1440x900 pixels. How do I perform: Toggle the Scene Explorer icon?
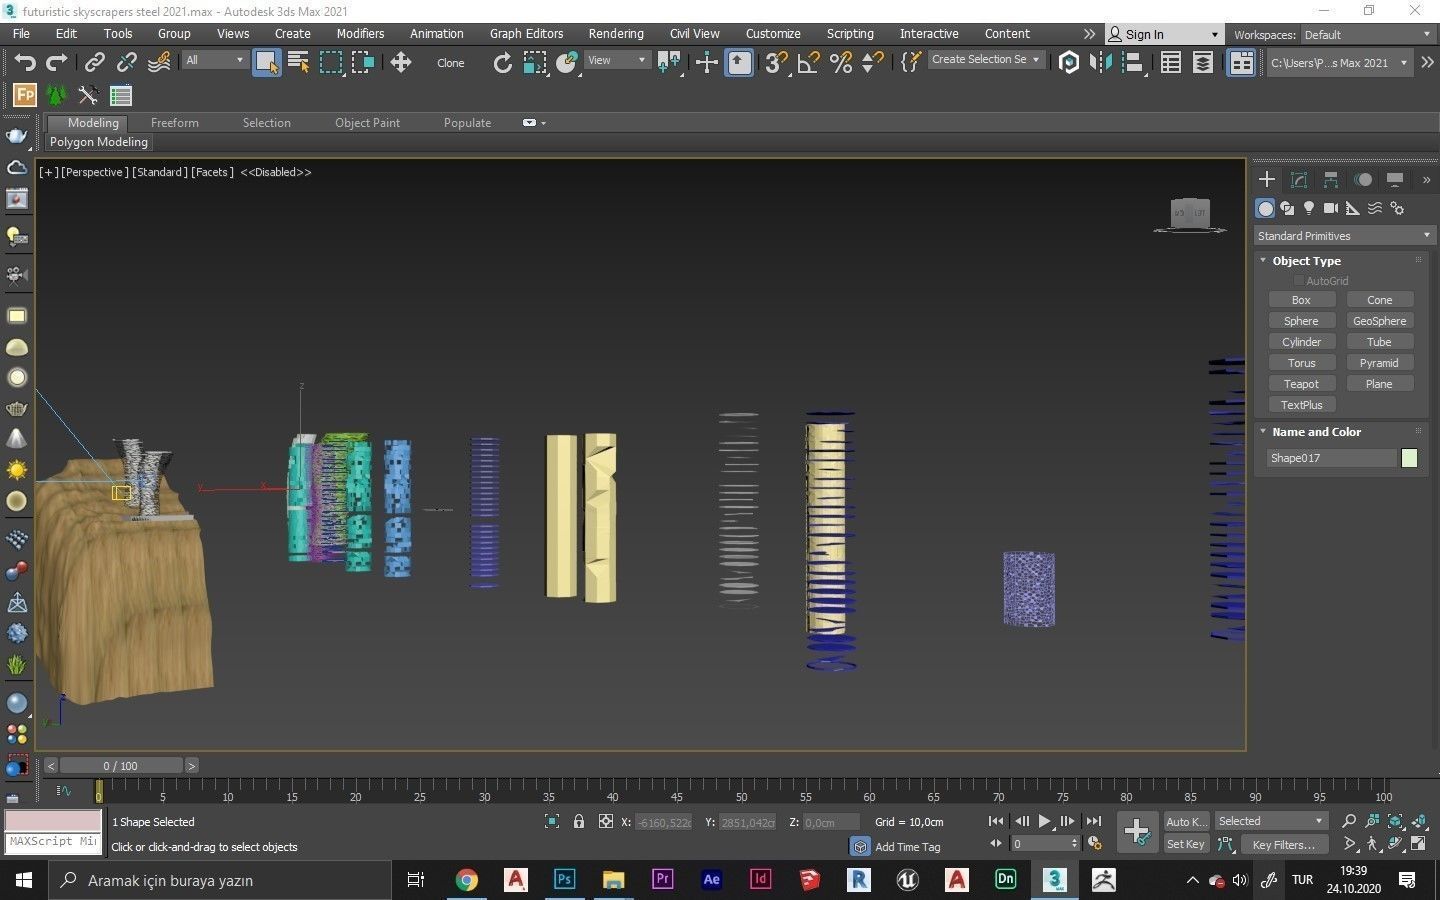(1171, 63)
